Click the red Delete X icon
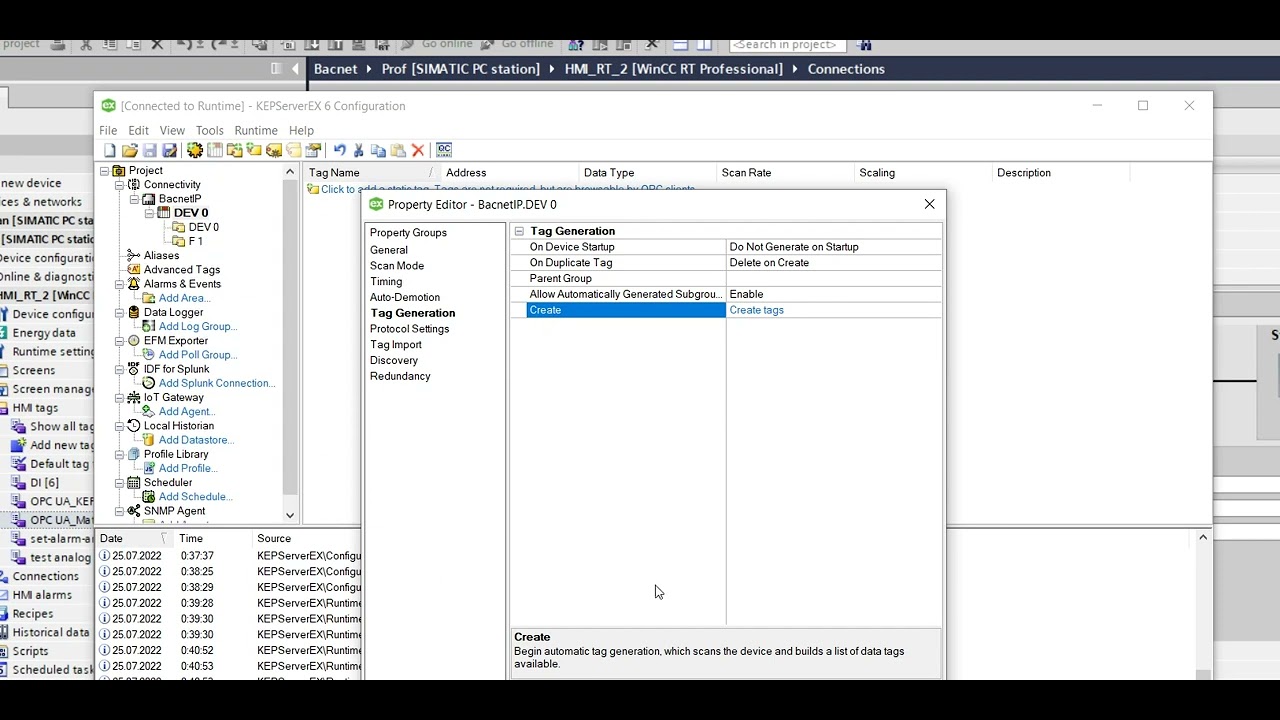1280x720 pixels. (x=418, y=150)
